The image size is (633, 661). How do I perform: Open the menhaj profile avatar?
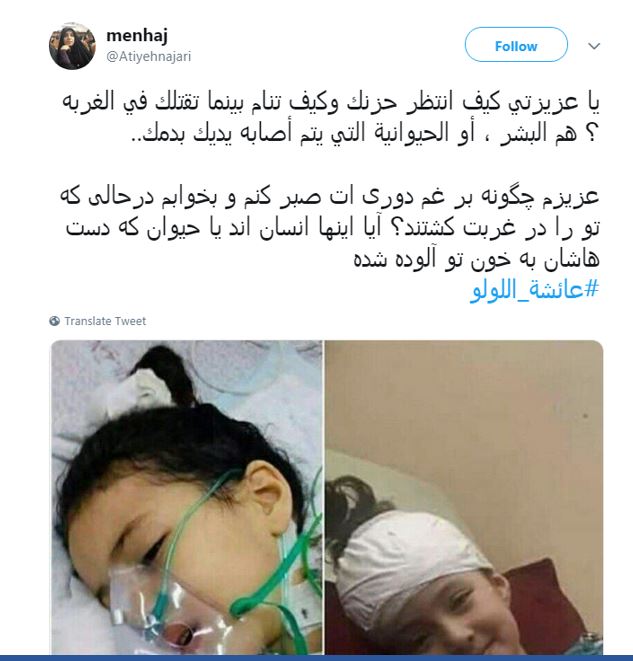click(x=72, y=46)
